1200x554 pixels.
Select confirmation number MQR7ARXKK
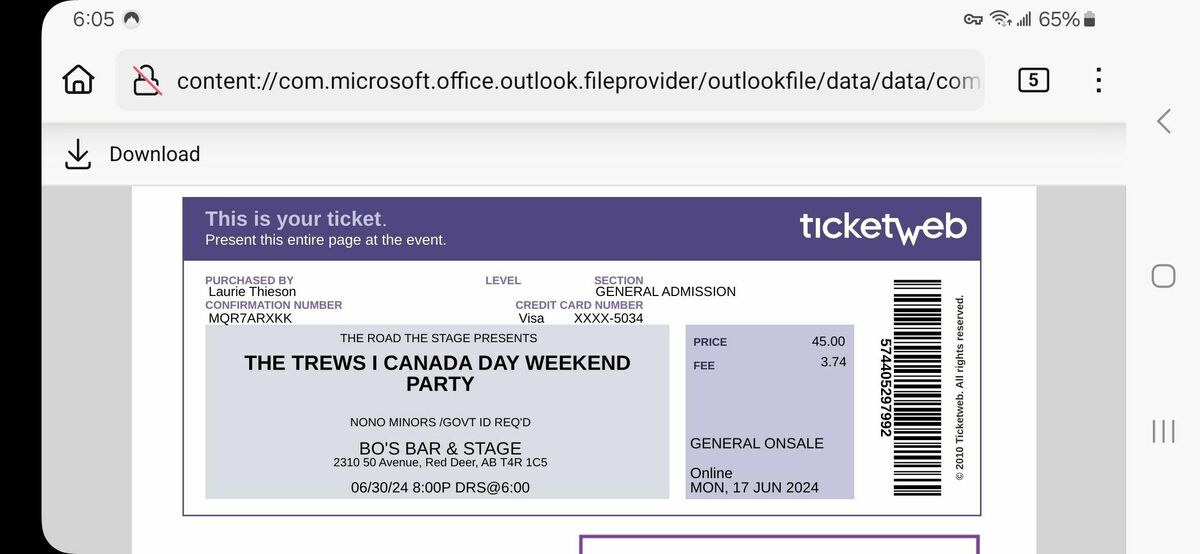click(x=250, y=318)
